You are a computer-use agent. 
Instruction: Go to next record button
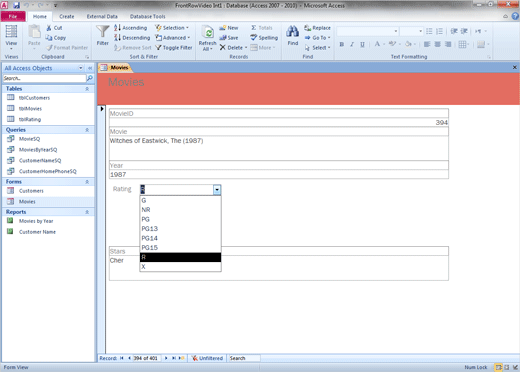pos(166,358)
